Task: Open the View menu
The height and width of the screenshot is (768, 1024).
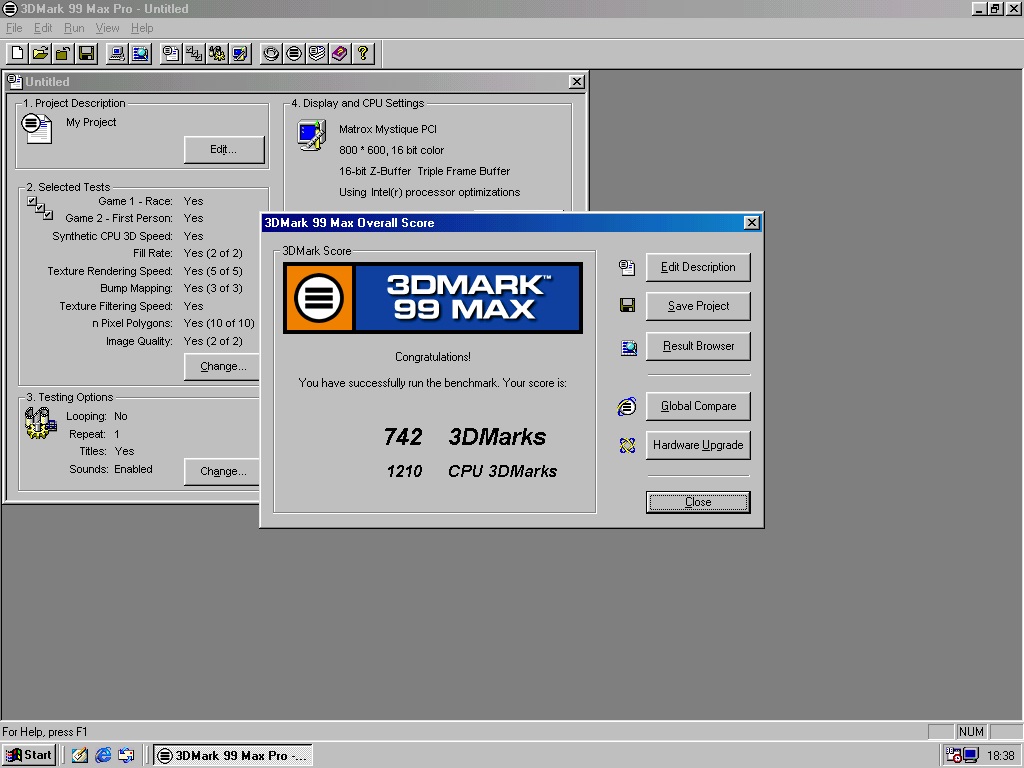Action: point(106,28)
